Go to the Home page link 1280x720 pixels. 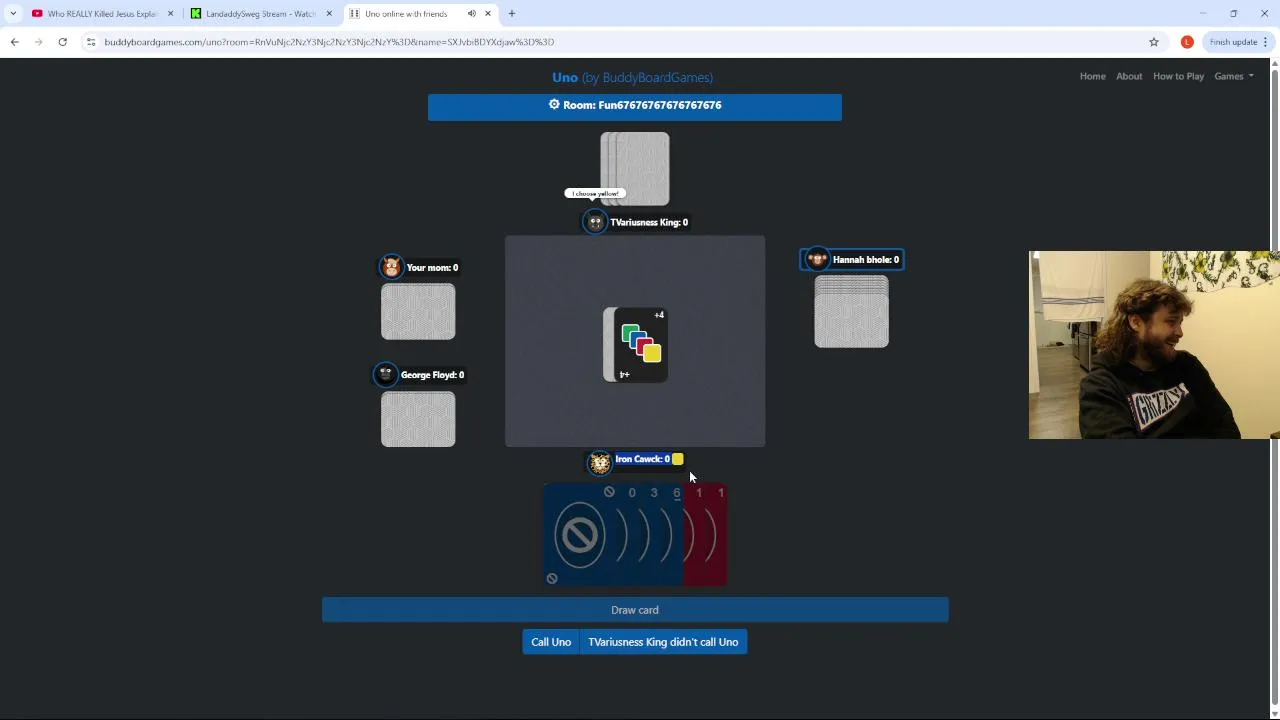pyautogui.click(x=1092, y=76)
